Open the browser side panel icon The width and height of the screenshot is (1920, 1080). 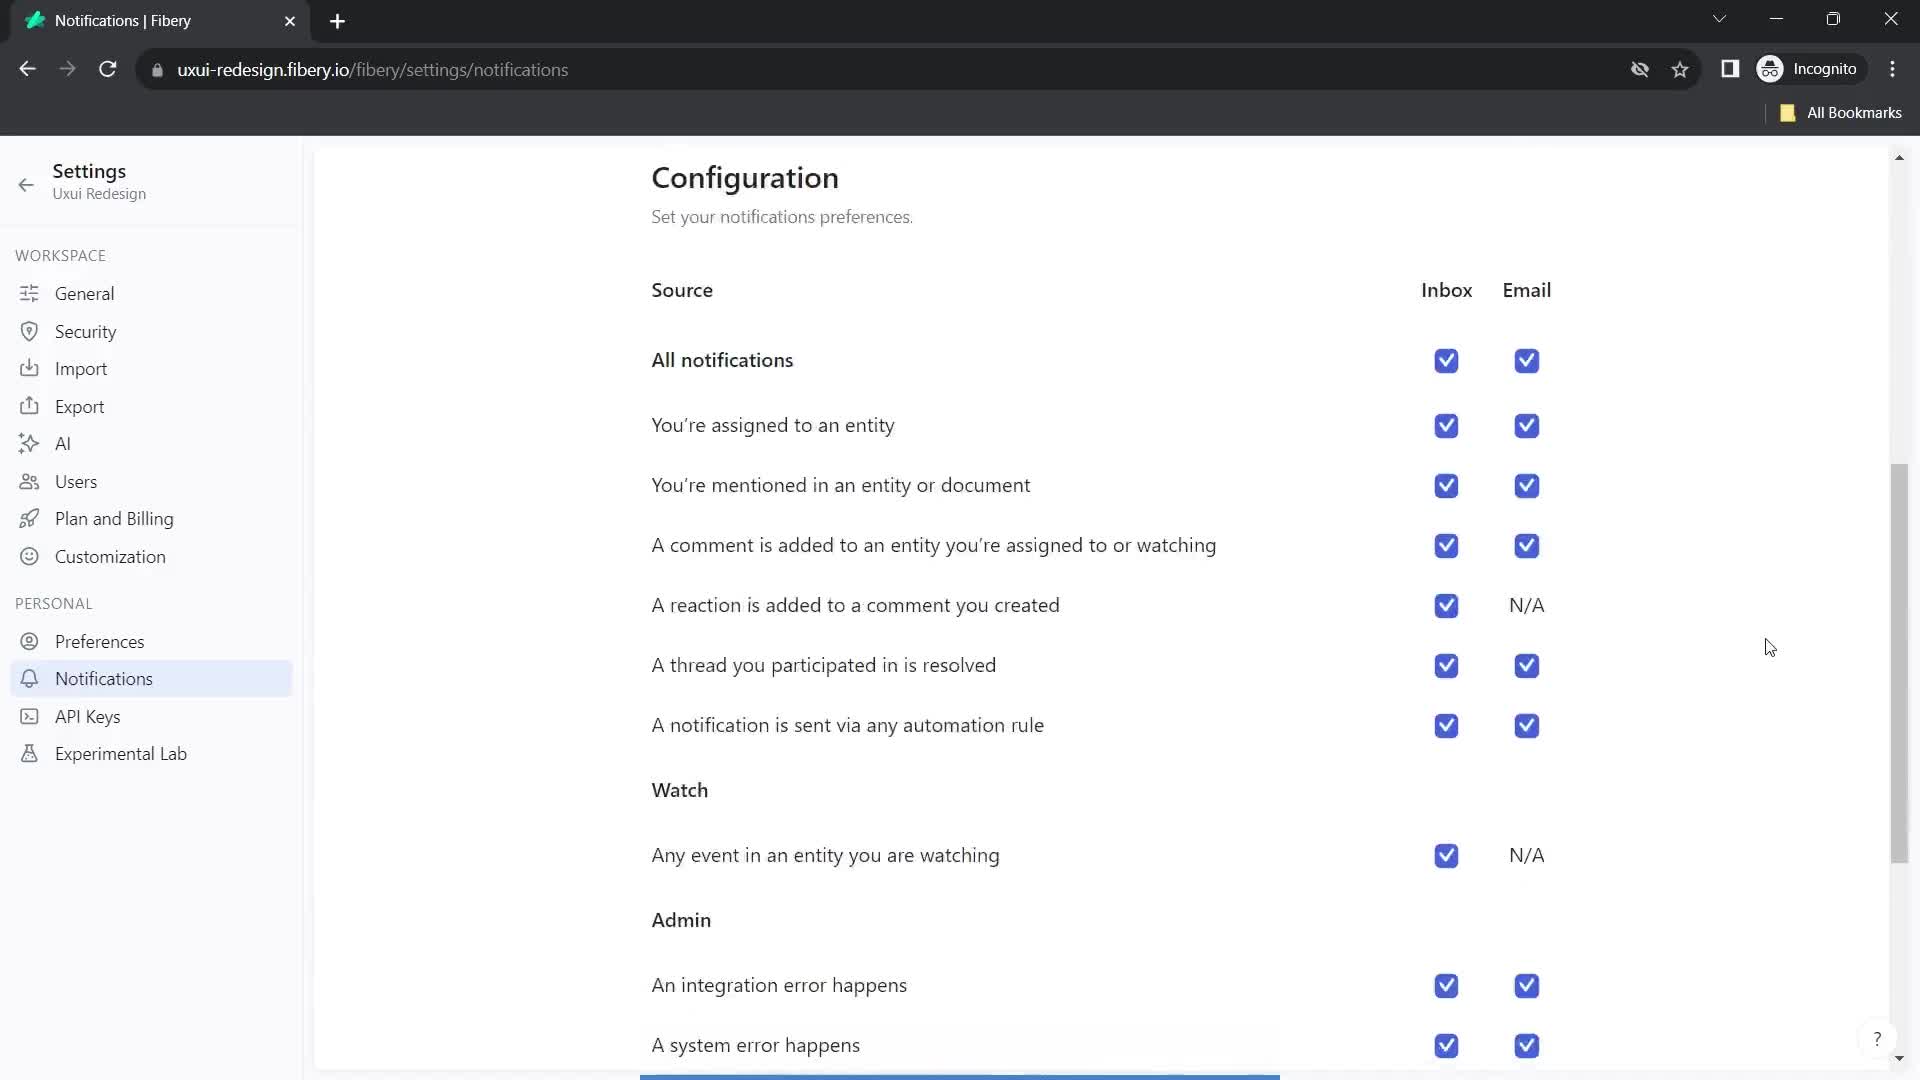(x=1730, y=69)
